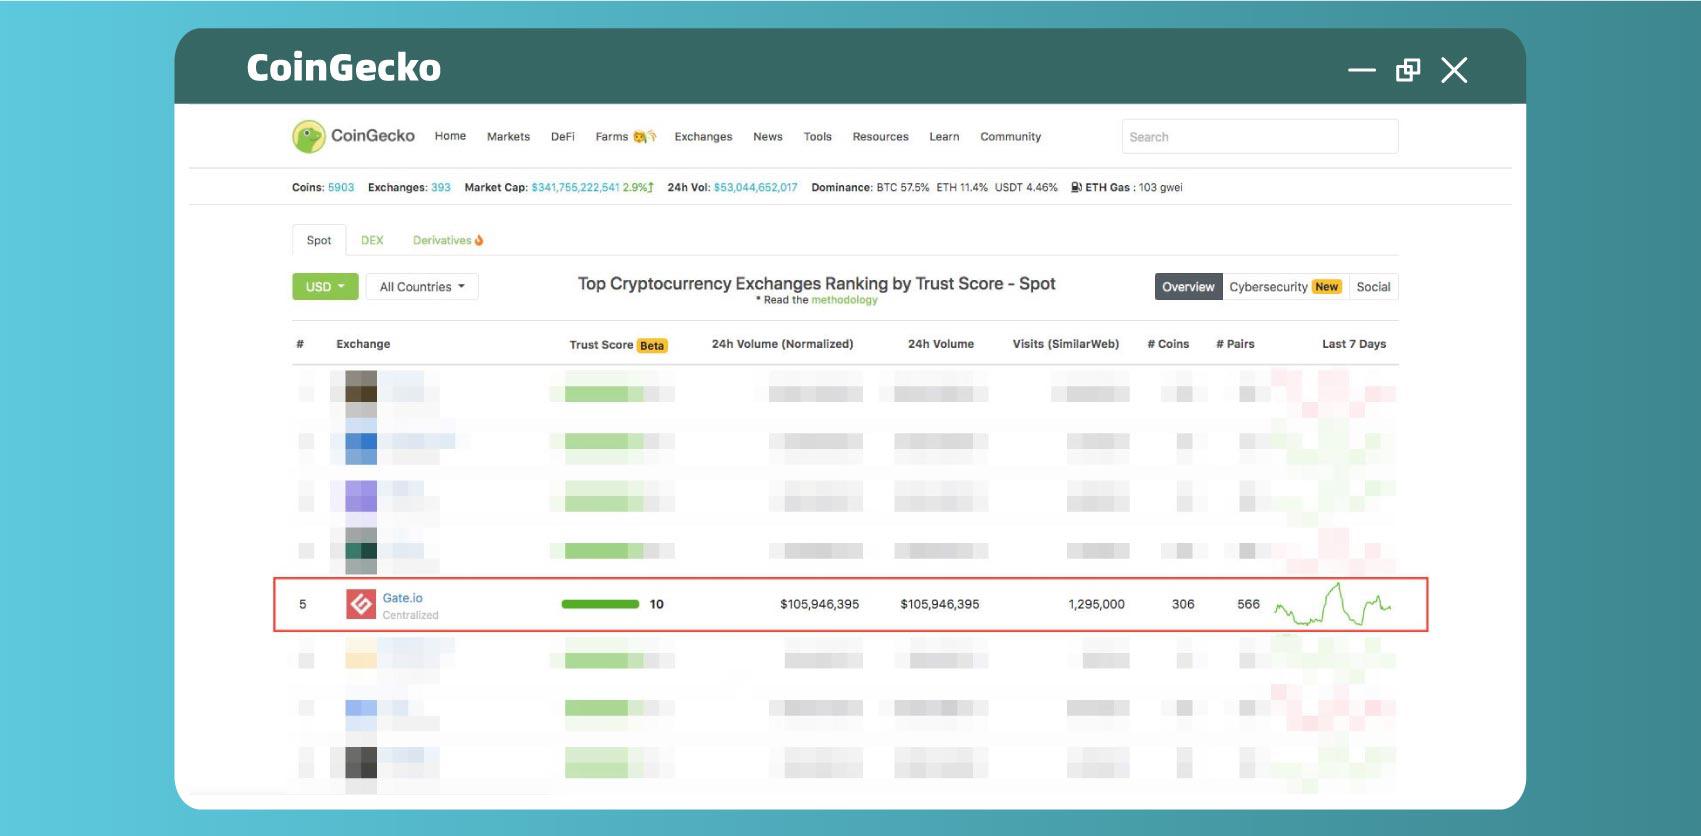Click the # rank column header

pyautogui.click(x=300, y=344)
